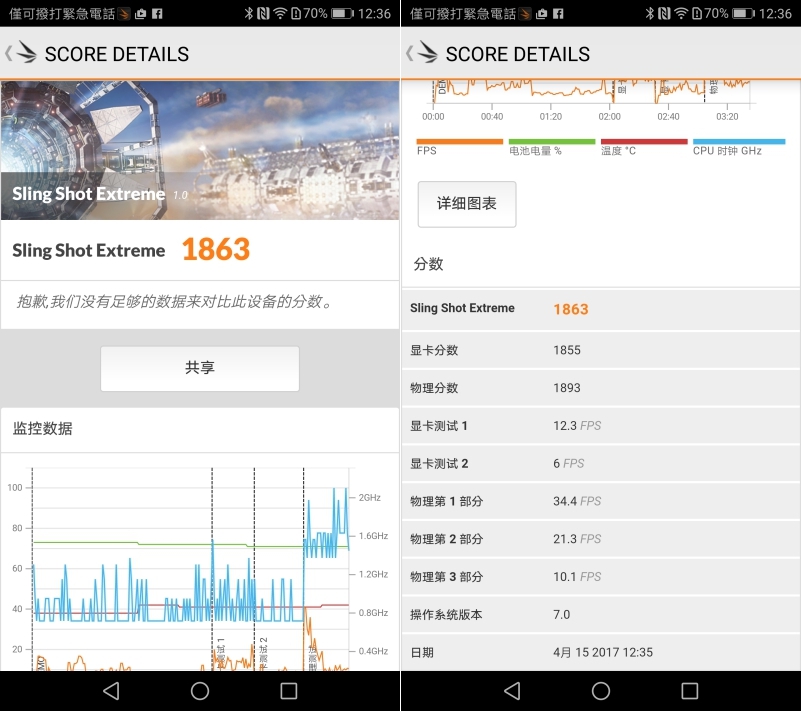Tap Android home button on left screen
Viewport: 801px width, 711px height.
200,691
